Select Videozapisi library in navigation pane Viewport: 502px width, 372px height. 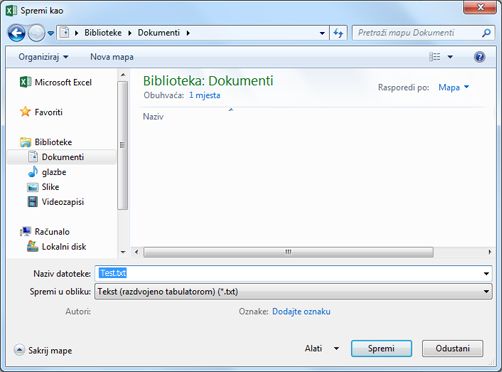coord(56,202)
